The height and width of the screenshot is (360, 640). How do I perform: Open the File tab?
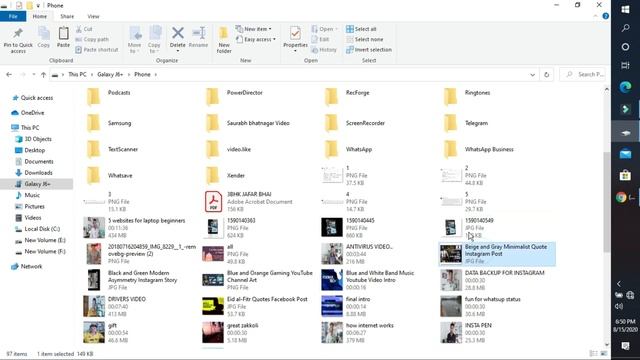click(x=13, y=16)
